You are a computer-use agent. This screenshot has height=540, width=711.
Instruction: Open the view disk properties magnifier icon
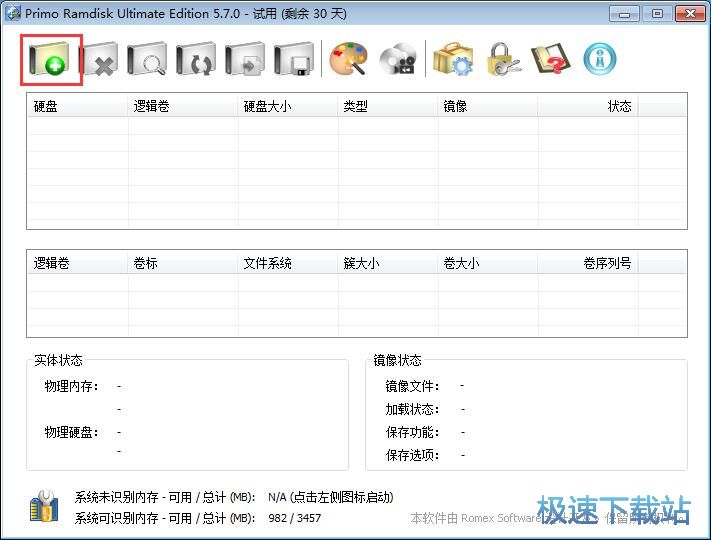click(147, 59)
